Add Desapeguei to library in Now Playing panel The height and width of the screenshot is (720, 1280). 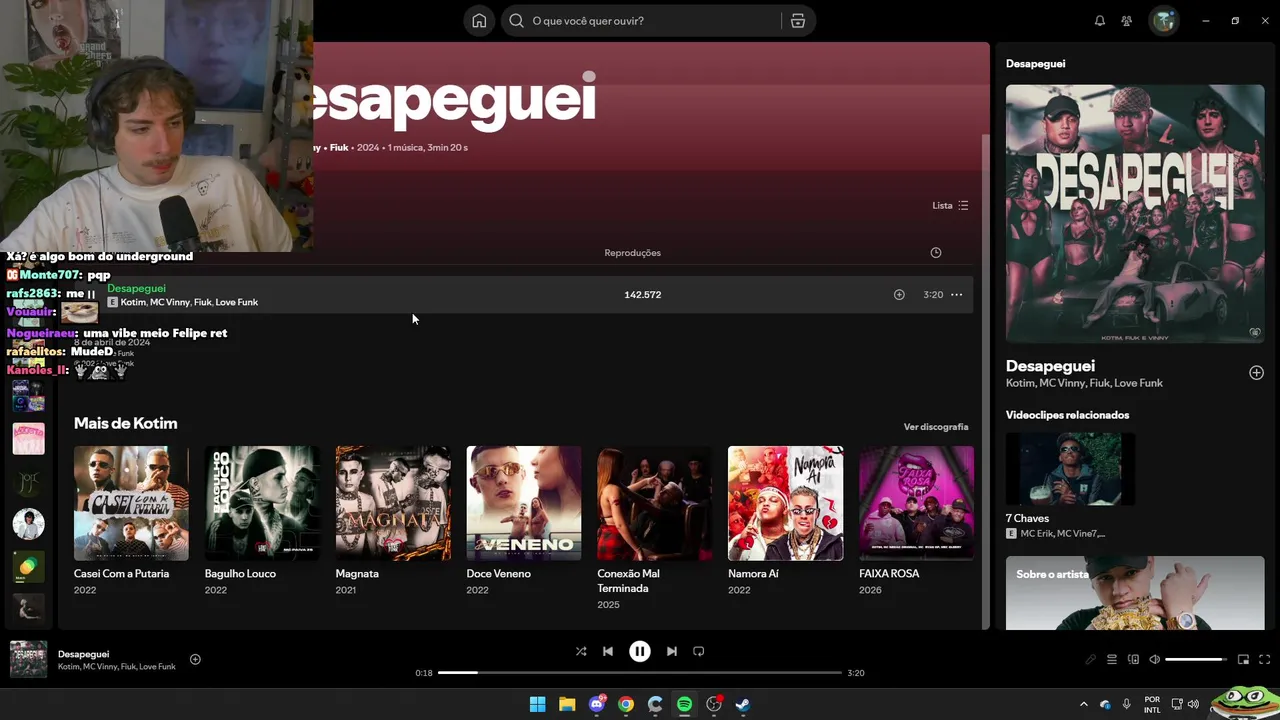1256,373
